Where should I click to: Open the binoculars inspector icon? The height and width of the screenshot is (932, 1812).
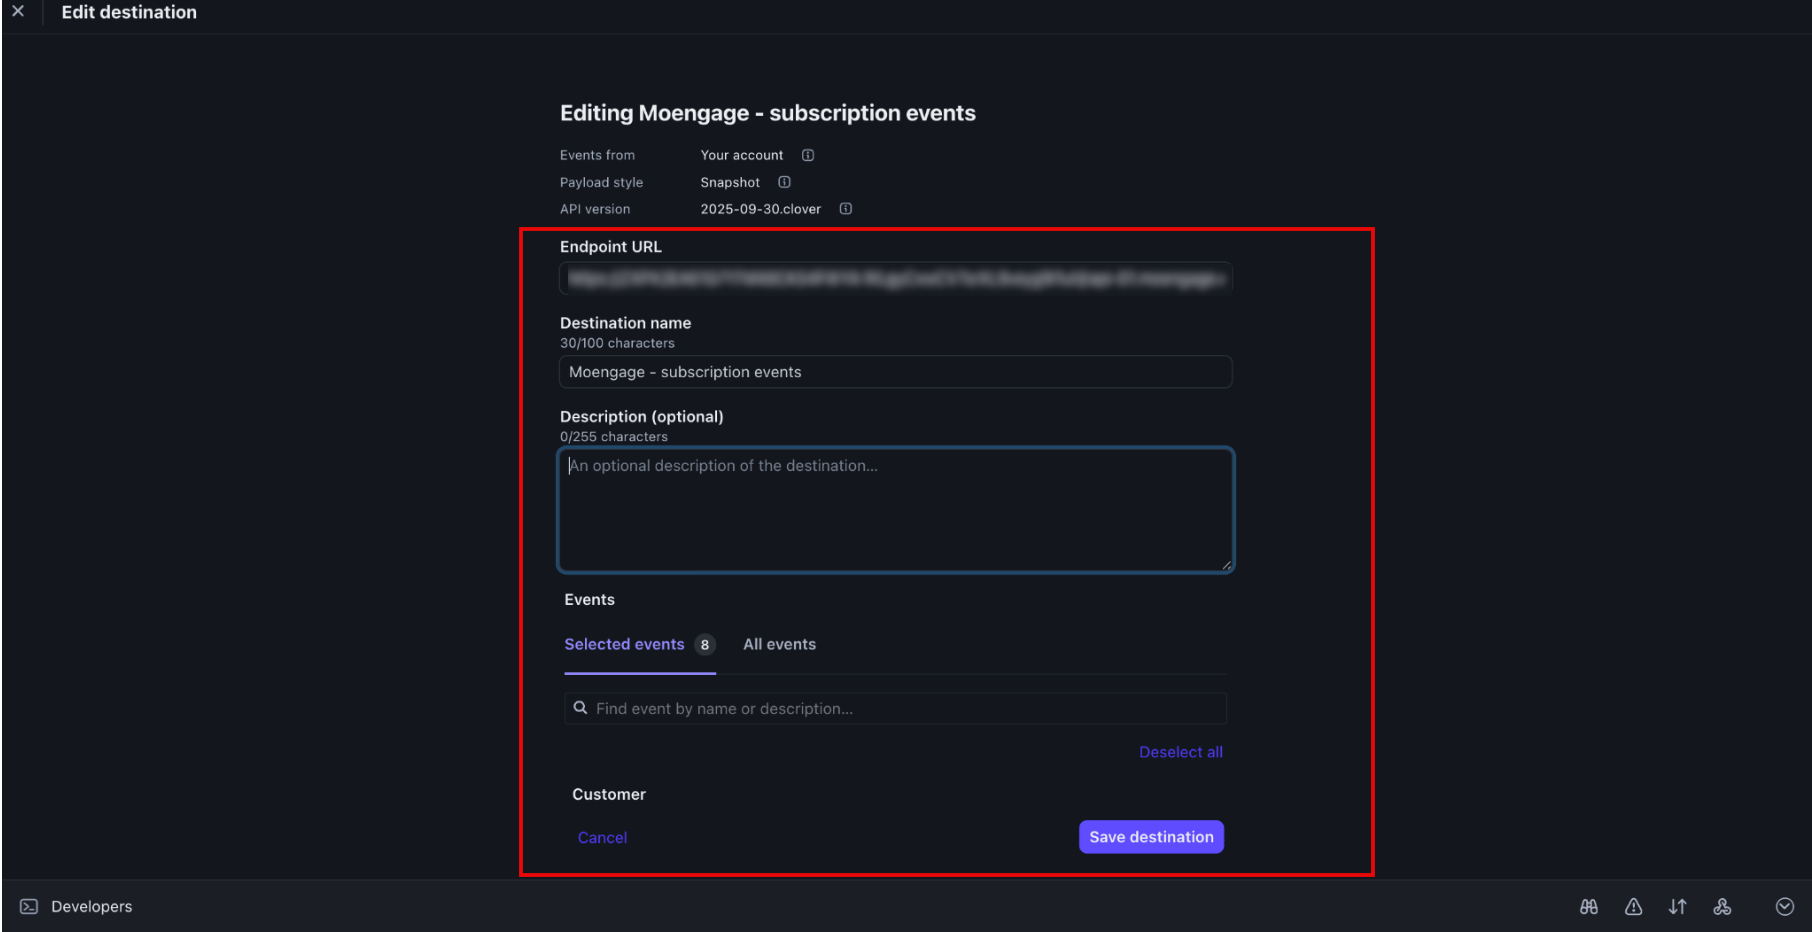point(1589,907)
